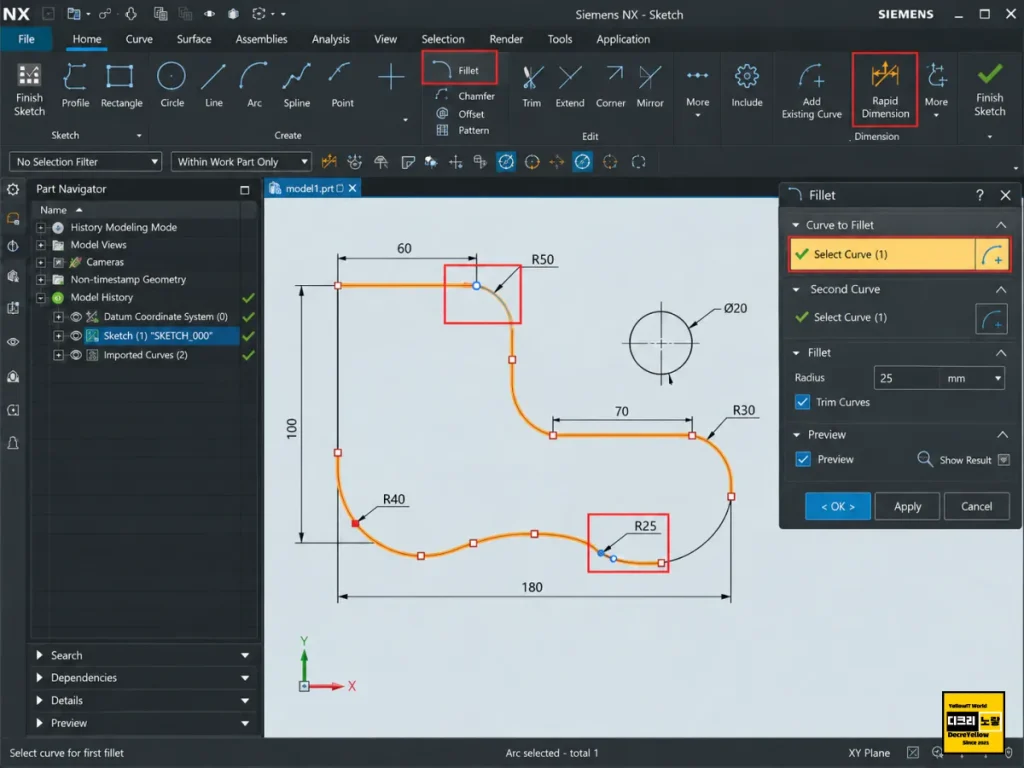Start Rapid Dimension

point(885,89)
